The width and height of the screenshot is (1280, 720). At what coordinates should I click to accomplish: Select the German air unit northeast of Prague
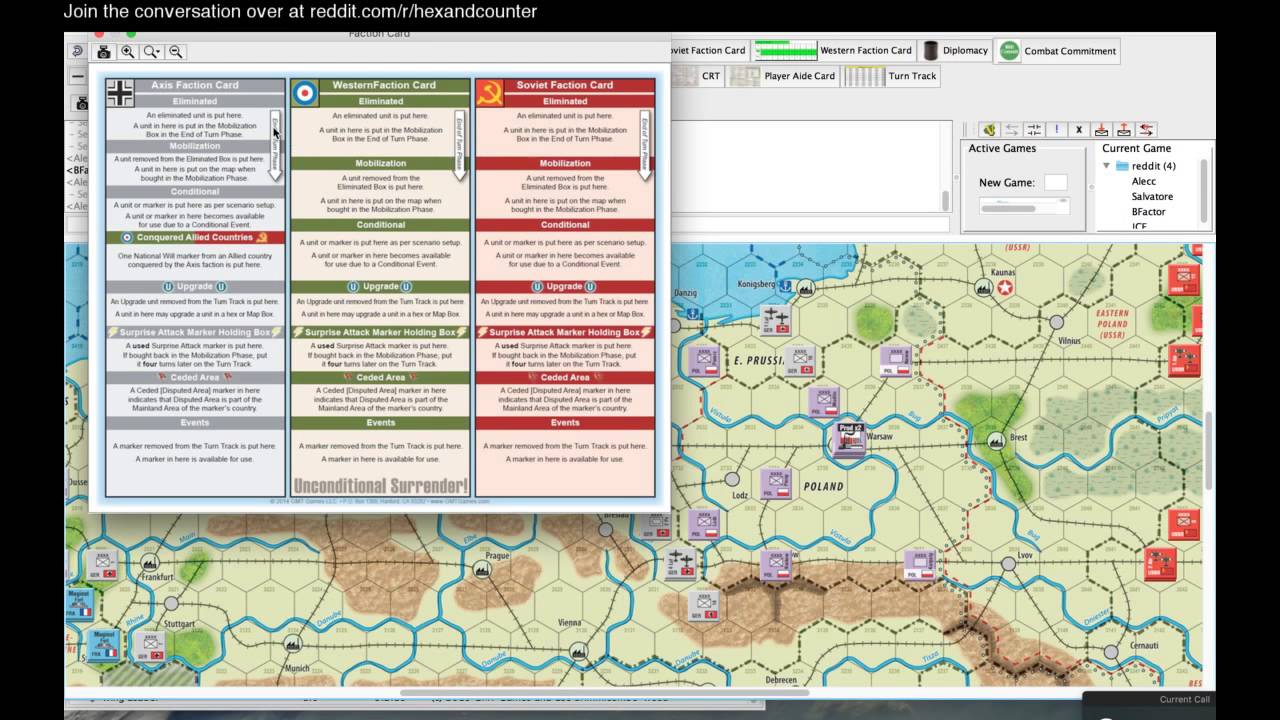(680, 564)
